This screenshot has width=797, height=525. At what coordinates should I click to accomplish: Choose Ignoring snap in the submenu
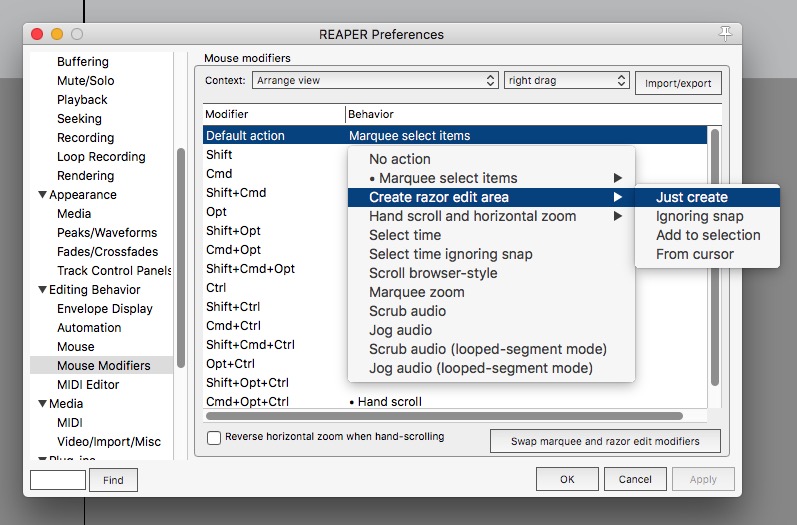[707, 216]
